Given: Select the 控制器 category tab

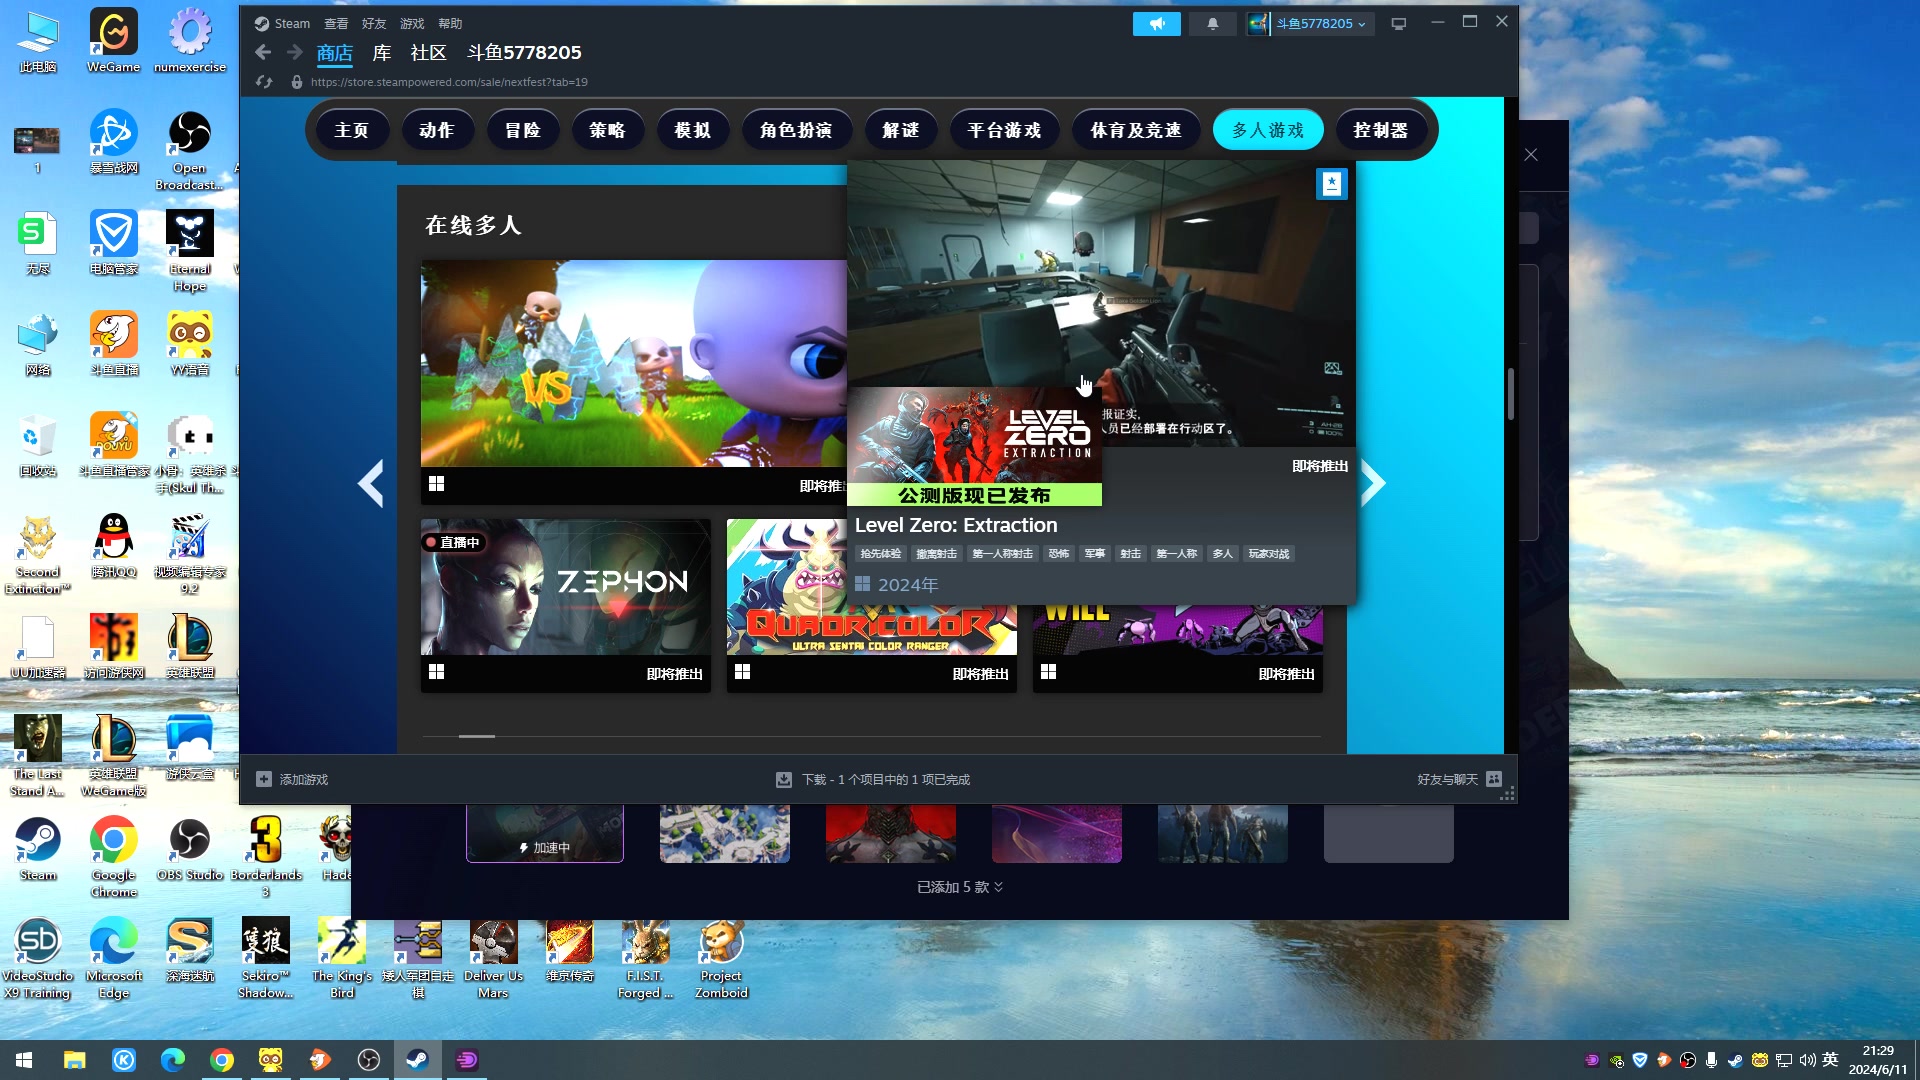Looking at the screenshot, I should click(x=1381, y=130).
